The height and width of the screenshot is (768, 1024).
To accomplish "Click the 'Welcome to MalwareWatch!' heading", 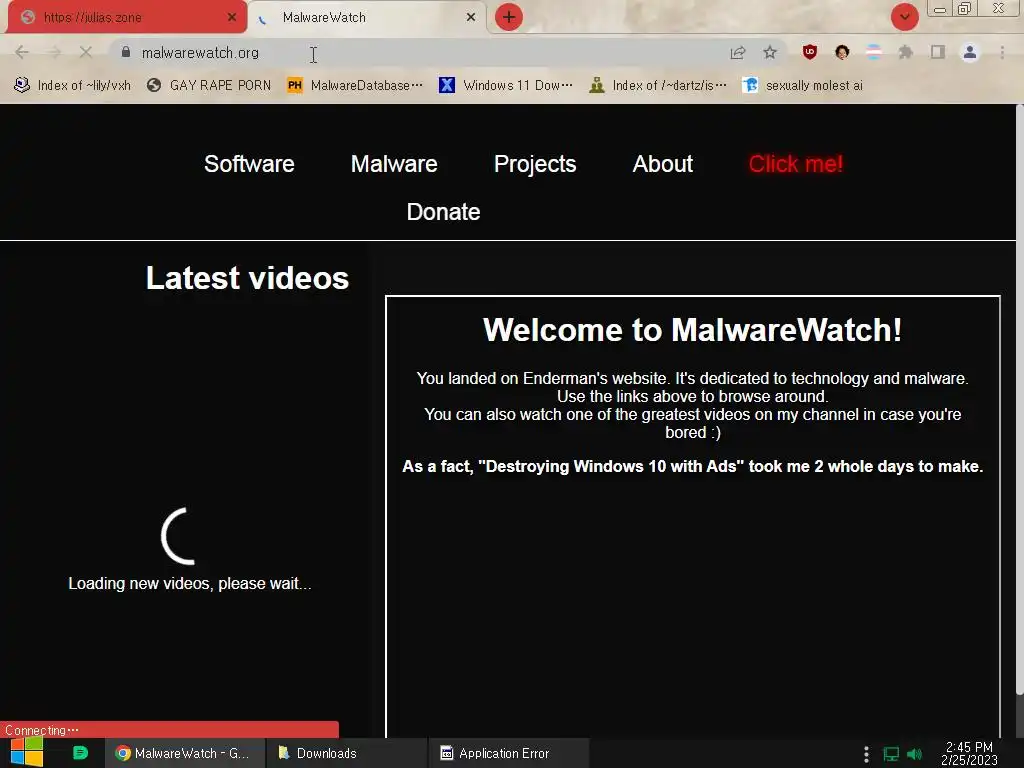I will click(x=692, y=330).
